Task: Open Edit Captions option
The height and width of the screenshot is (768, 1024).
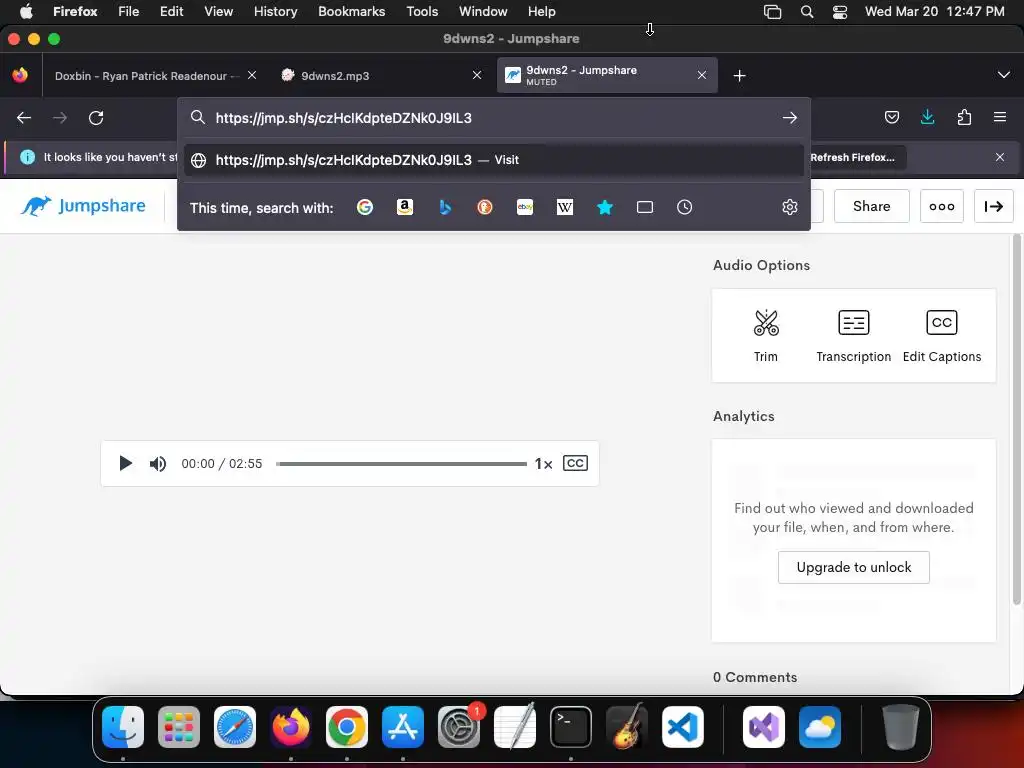Action: pos(942,336)
